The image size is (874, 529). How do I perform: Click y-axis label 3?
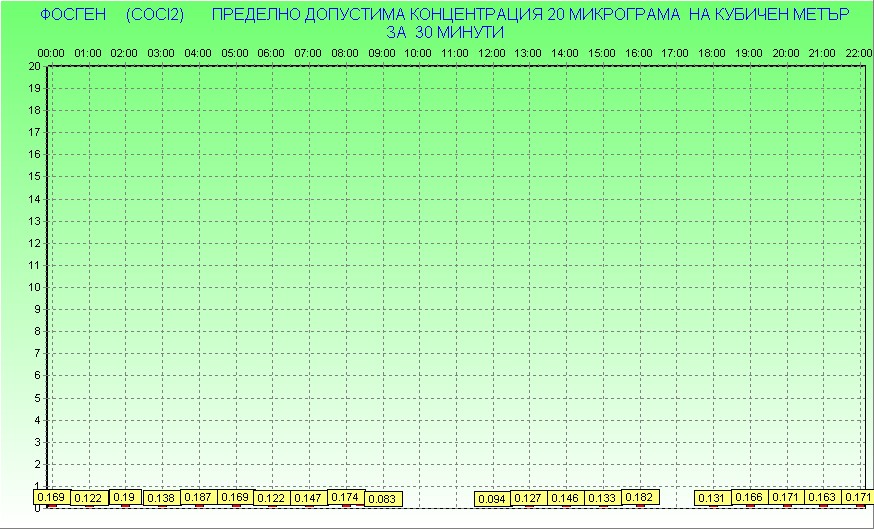[37, 442]
